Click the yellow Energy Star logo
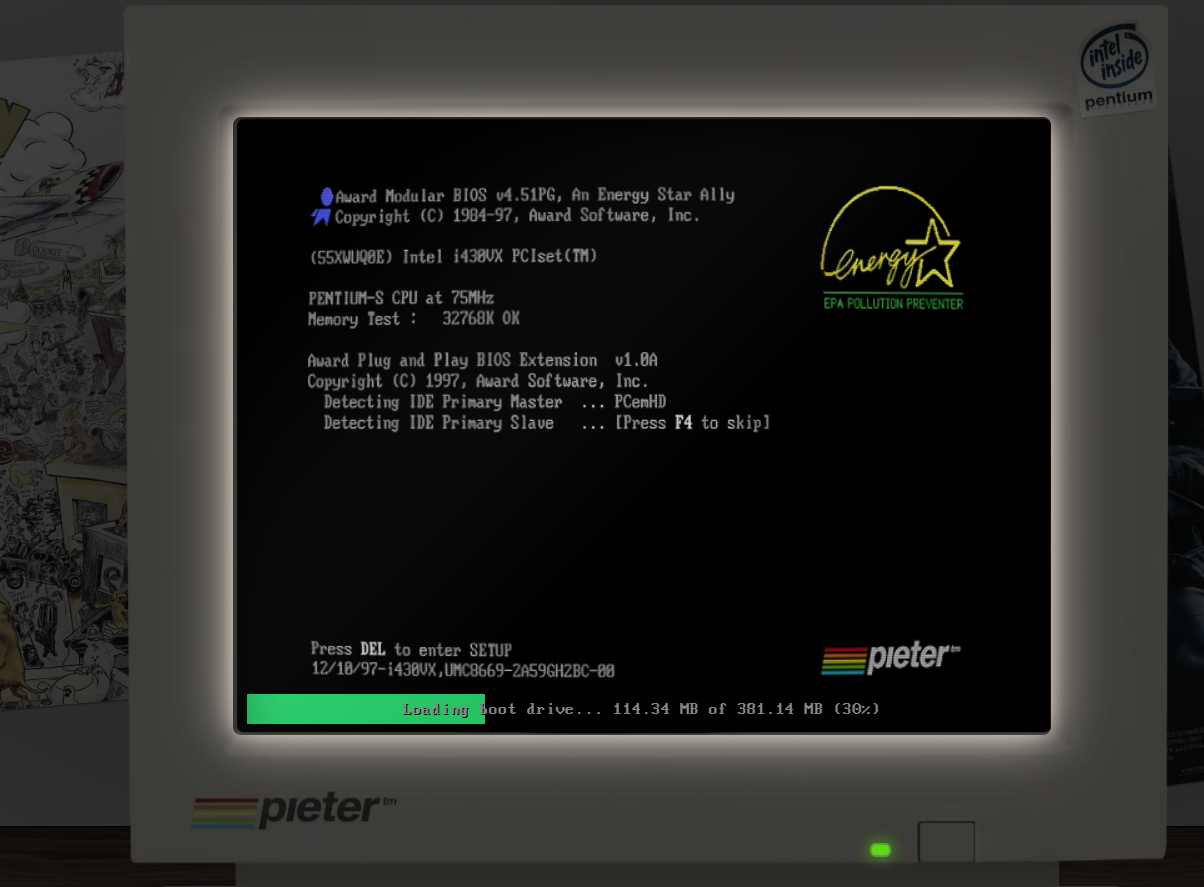This screenshot has height=887, width=1204. pos(890,238)
